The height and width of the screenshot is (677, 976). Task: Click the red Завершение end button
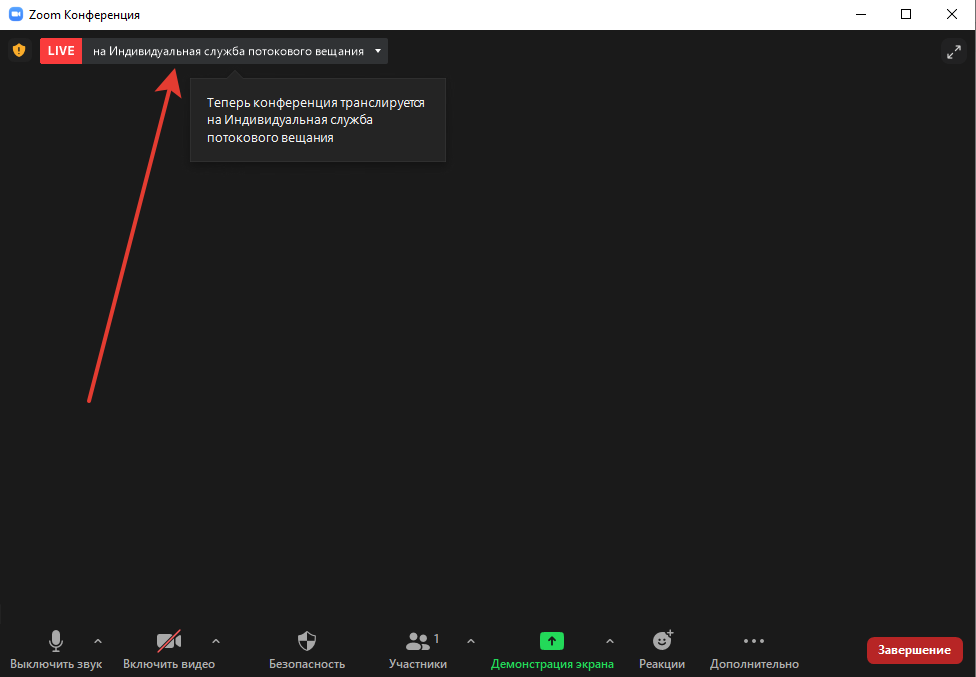coord(914,650)
